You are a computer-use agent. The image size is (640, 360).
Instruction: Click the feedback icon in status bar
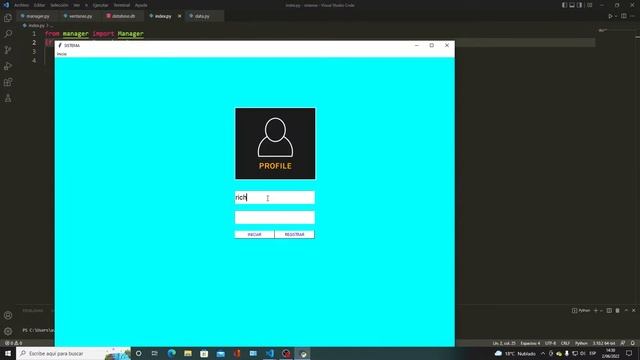pos(623,343)
